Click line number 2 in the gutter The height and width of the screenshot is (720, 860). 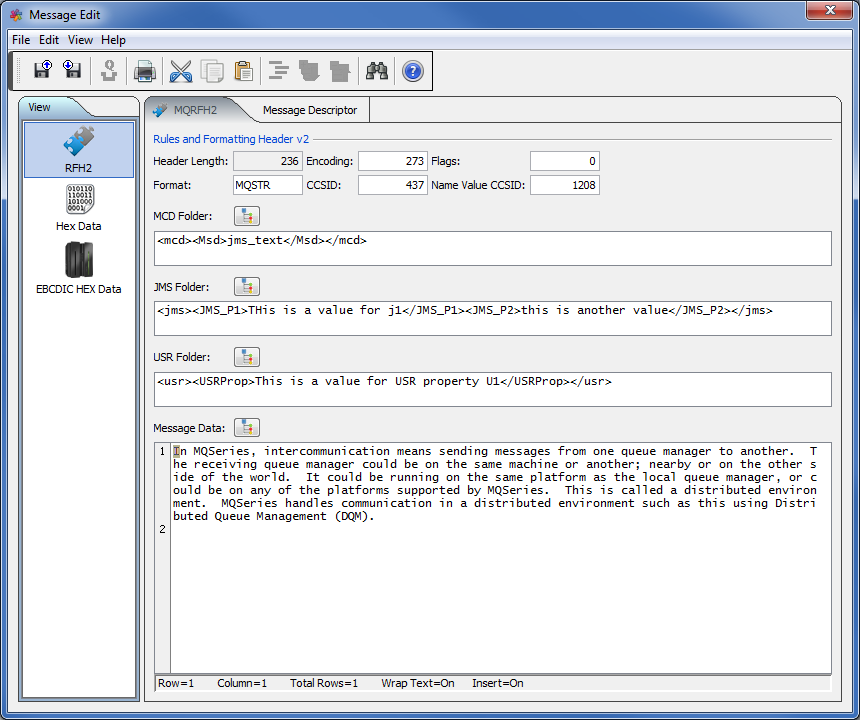(162, 529)
